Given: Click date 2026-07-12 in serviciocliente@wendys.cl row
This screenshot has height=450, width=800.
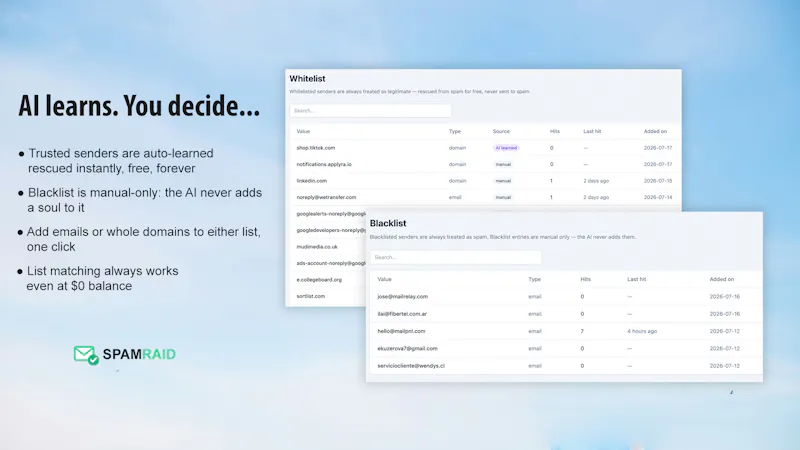Looking at the screenshot, I should click(x=724, y=366).
